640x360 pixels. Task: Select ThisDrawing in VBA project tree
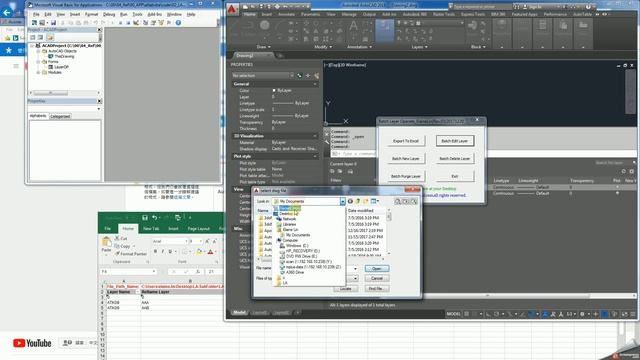[64, 56]
